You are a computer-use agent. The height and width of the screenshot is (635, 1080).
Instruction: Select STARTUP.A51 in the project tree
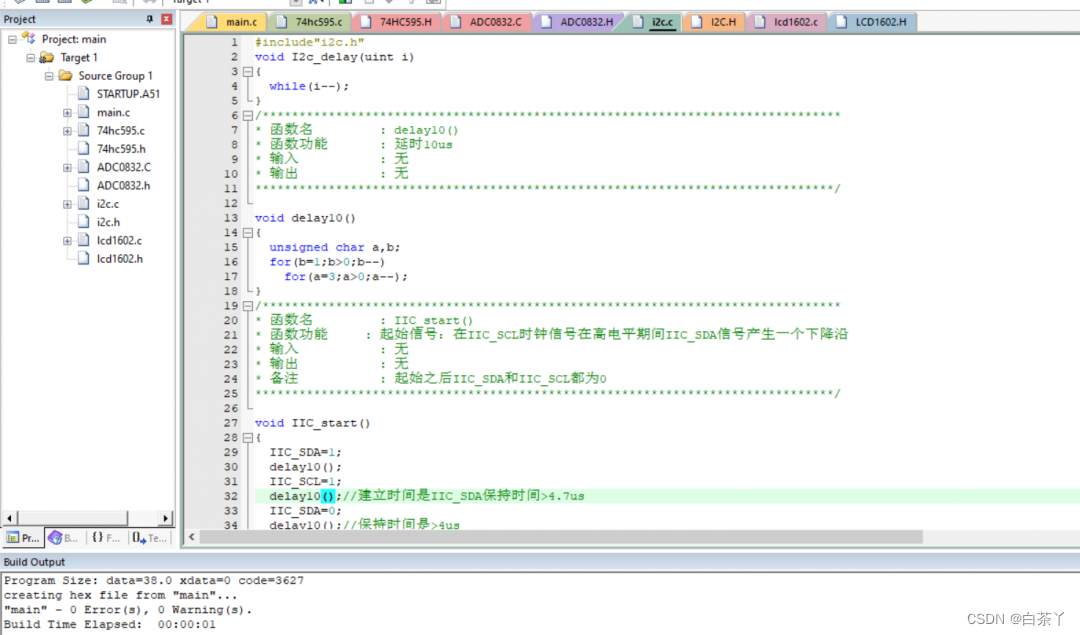point(127,94)
